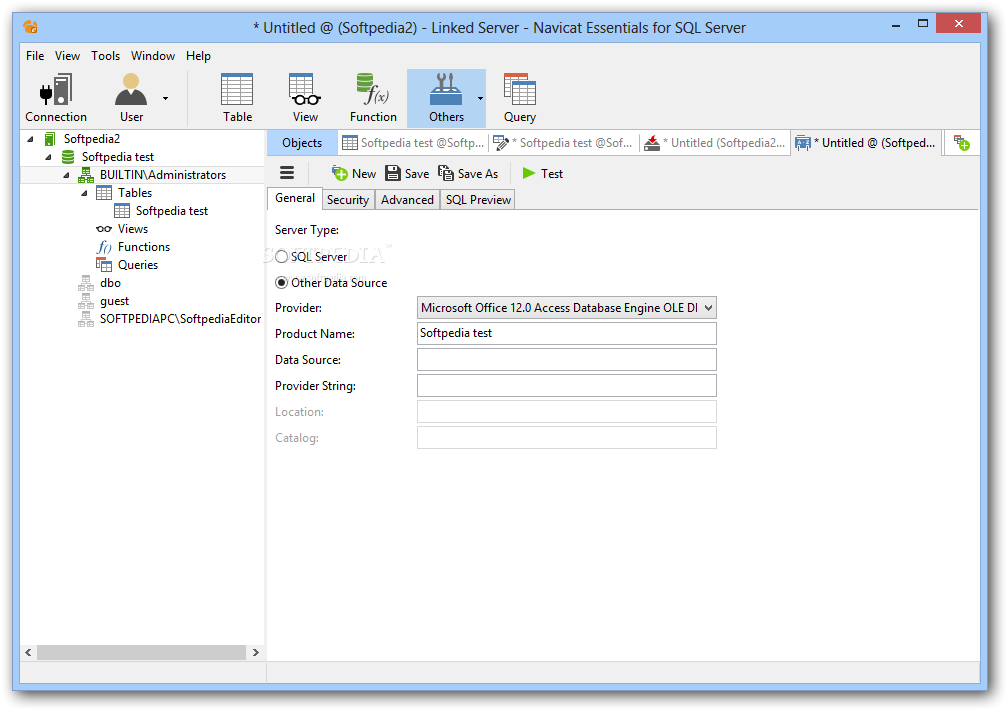Open the User button dropdown arrow
The image size is (1008, 711).
165,98
